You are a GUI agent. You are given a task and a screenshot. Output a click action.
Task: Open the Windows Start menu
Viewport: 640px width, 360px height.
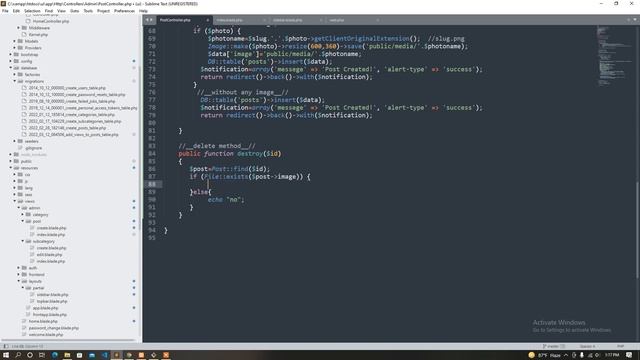coord(6,355)
